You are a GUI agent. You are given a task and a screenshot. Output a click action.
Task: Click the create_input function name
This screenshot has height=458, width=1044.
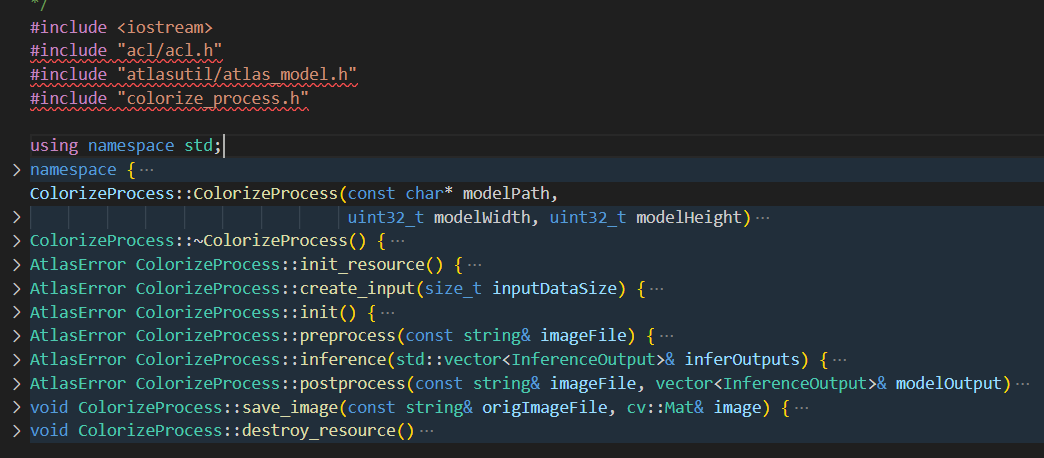pyautogui.click(x=358, y=289)
